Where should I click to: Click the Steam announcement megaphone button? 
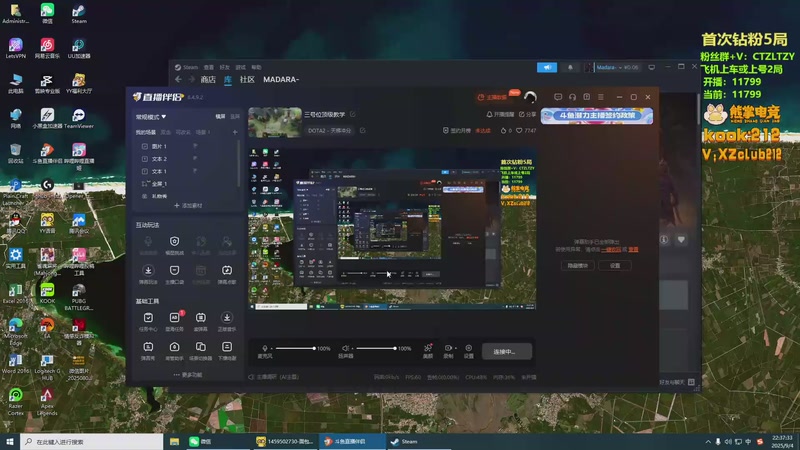[x=547, y=67]
